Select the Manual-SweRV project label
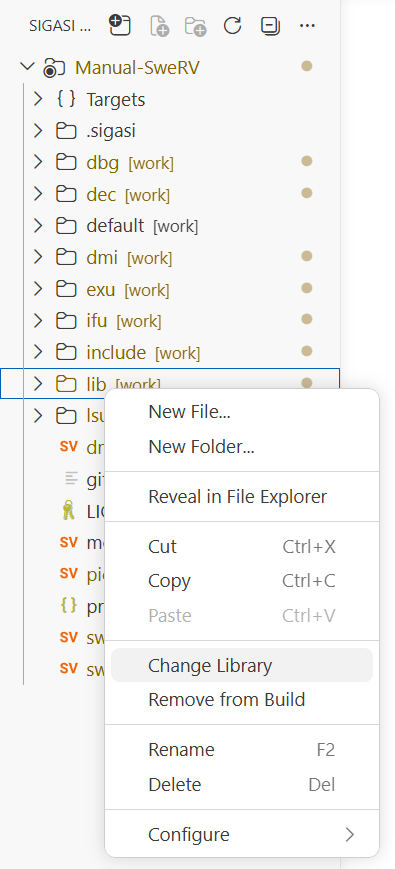 click(137, 68)
